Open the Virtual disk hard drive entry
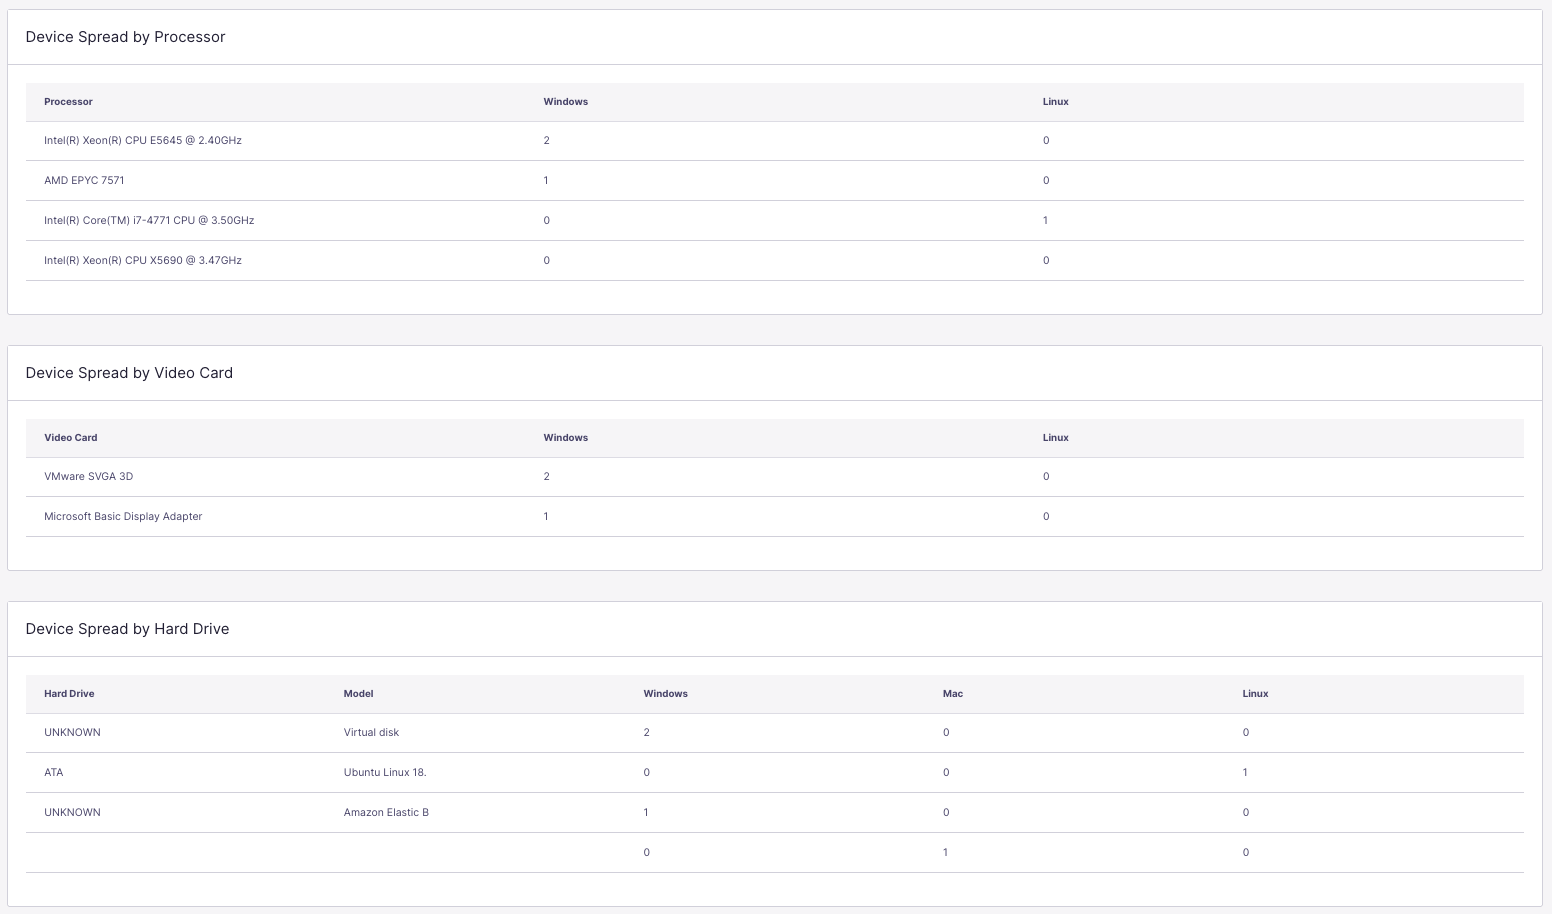 tap(370, 732)
